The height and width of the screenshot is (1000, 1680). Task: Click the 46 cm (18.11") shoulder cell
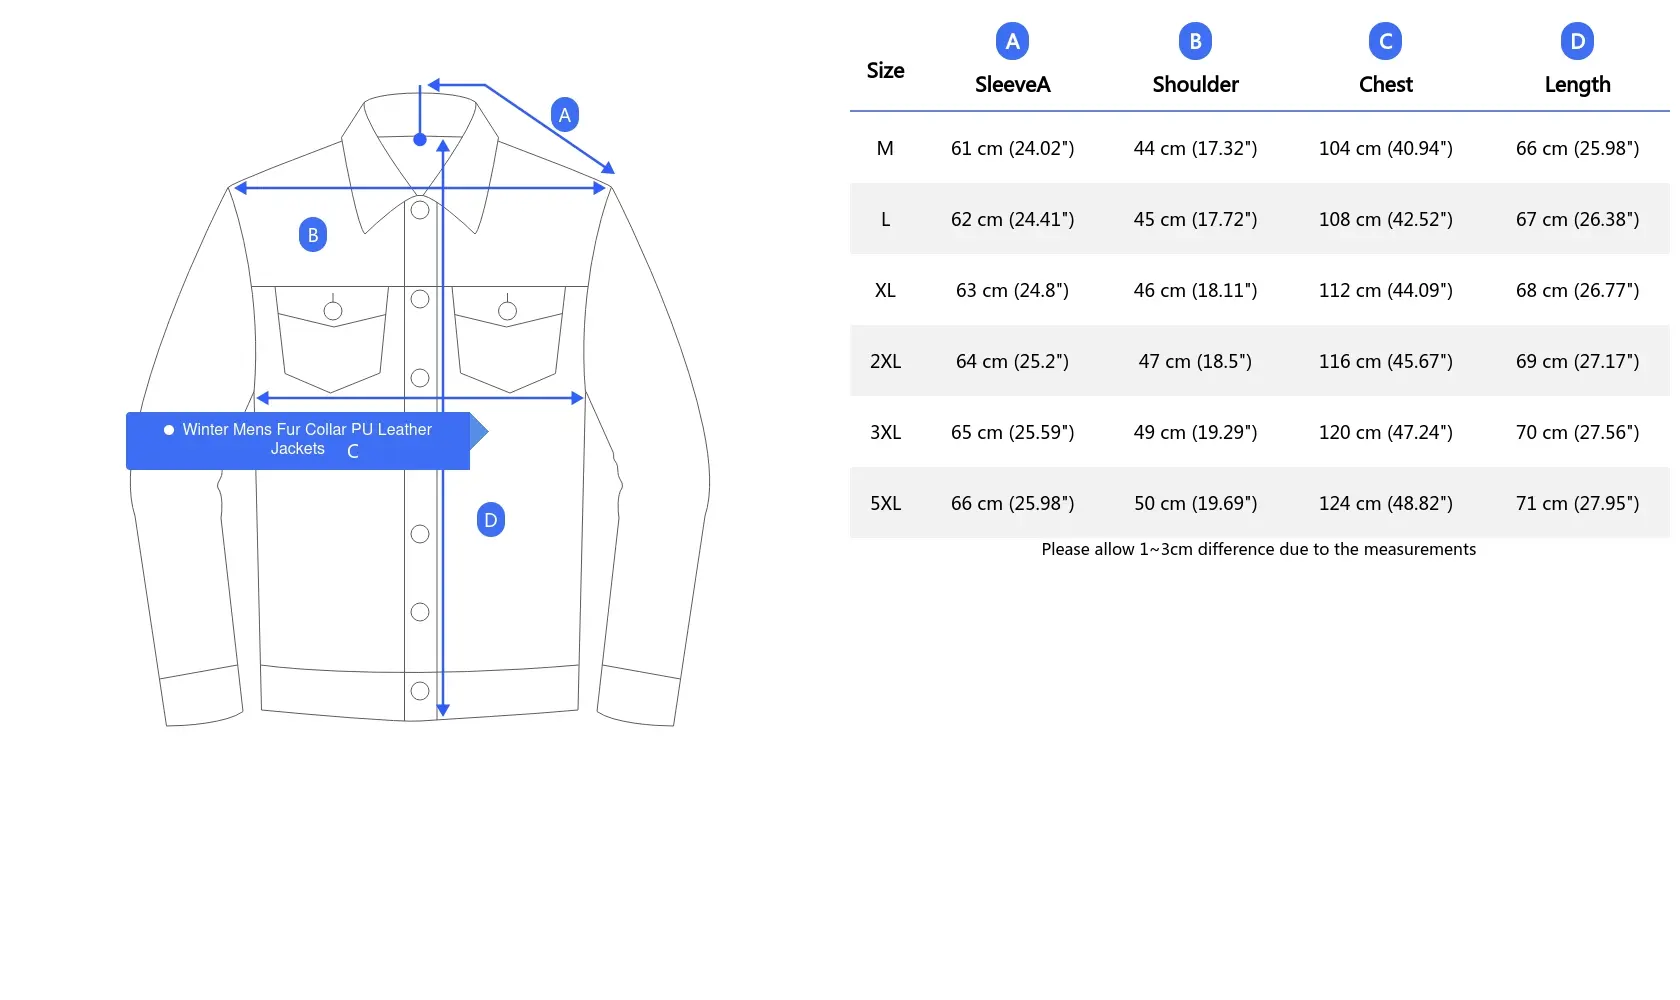(x=1195, y=290)
